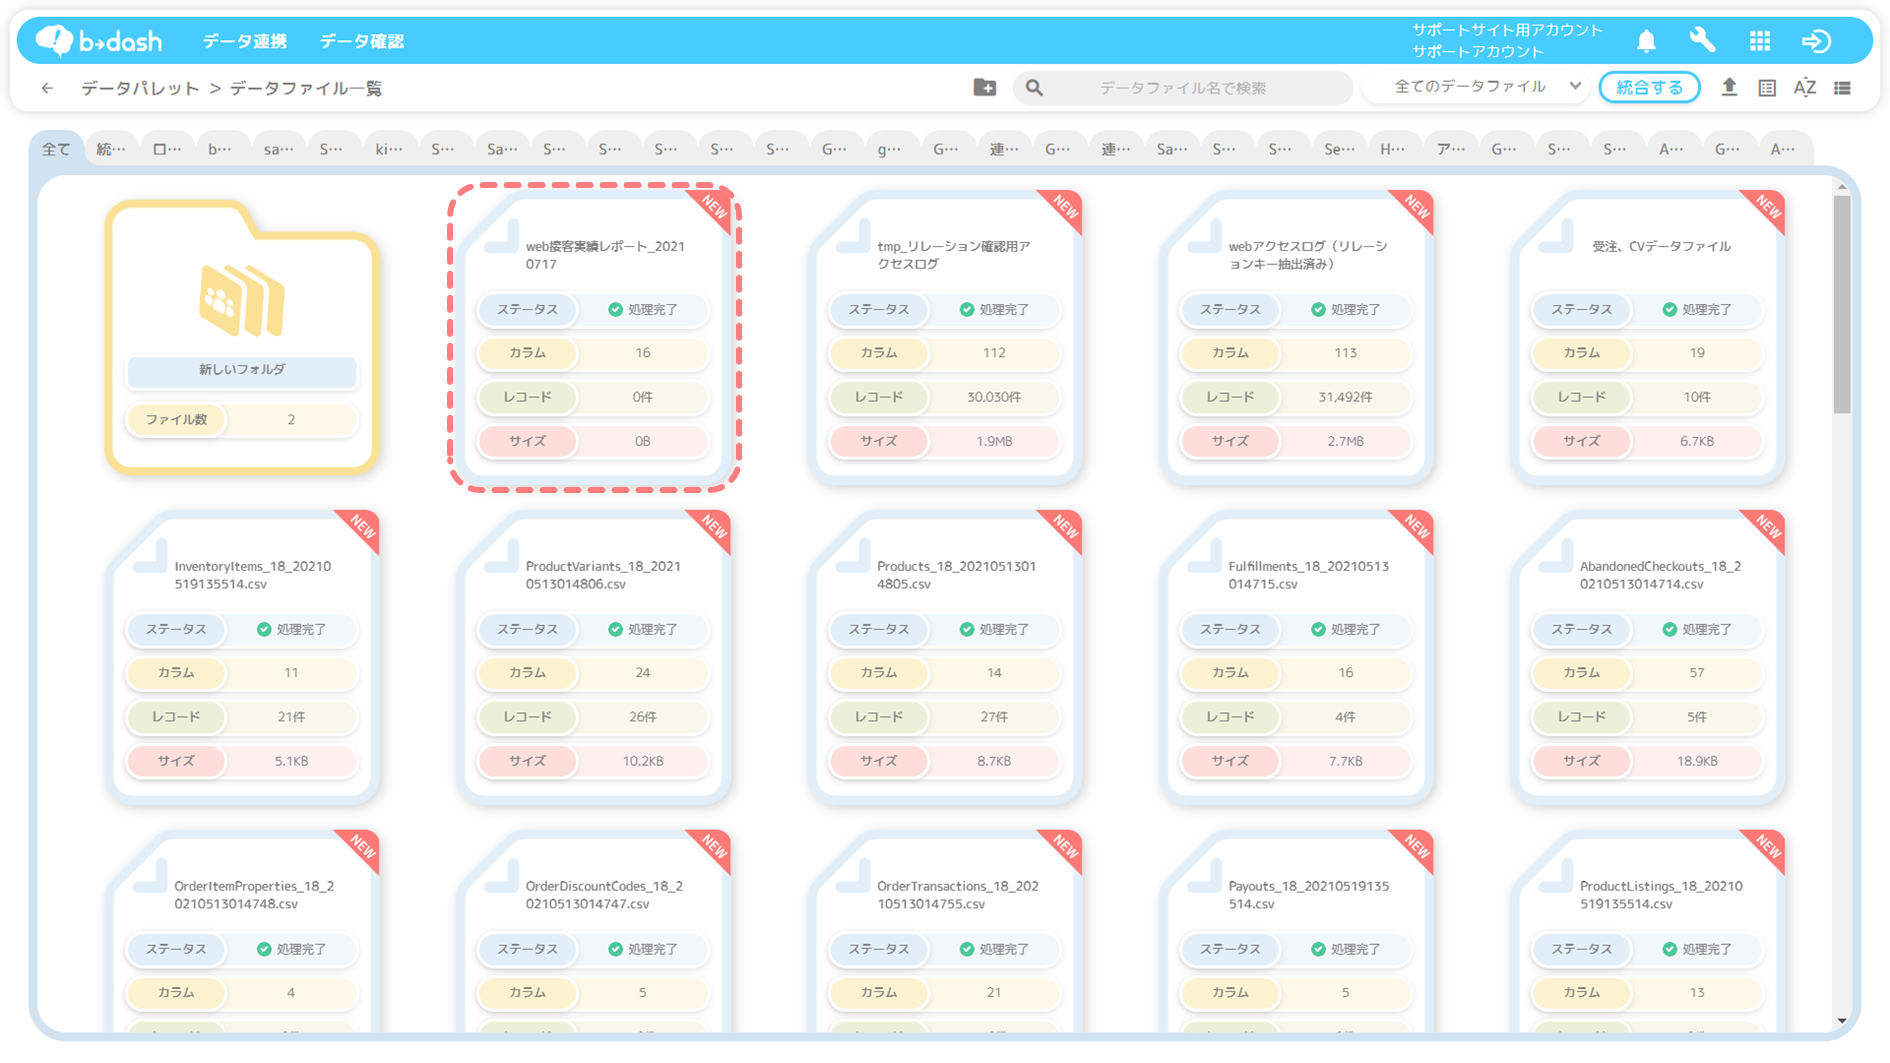The height and width of the screenshot is (1063, 1890).
Task: Click the upload file icon
Action: click(1729, 87)
